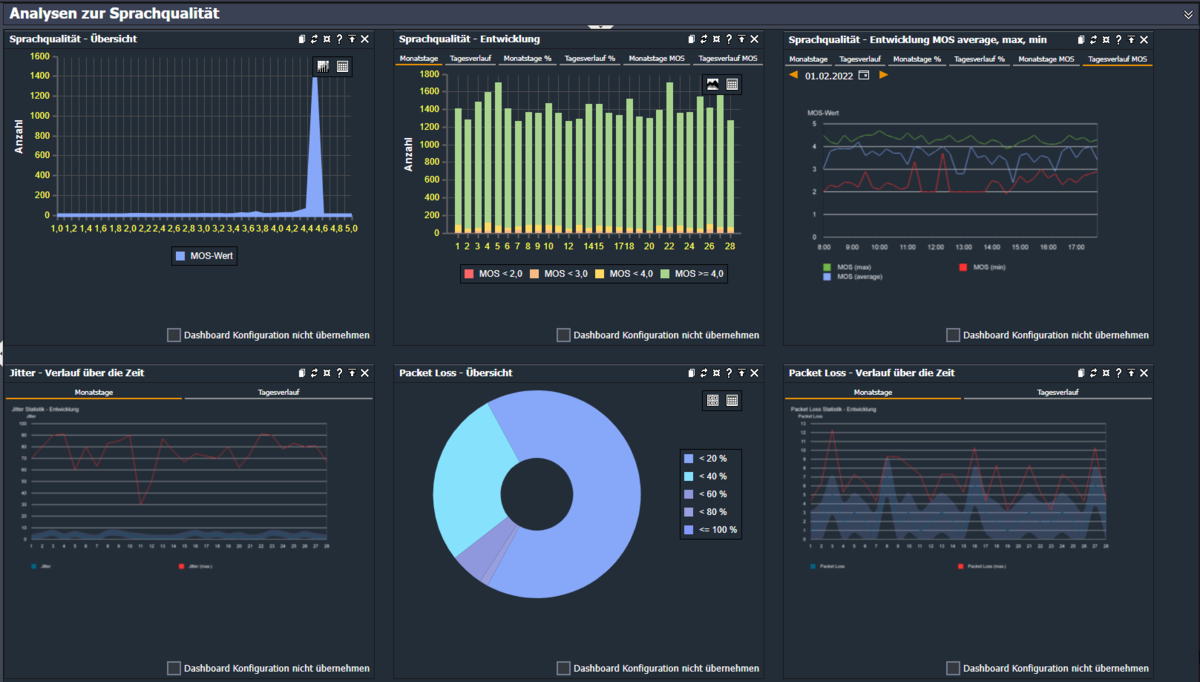The width and height of the screenshot is (1200, 682).
Task: Open table view in Packet Loss - Übersicht
Action: pyautogui.click(x=732, y=400)
